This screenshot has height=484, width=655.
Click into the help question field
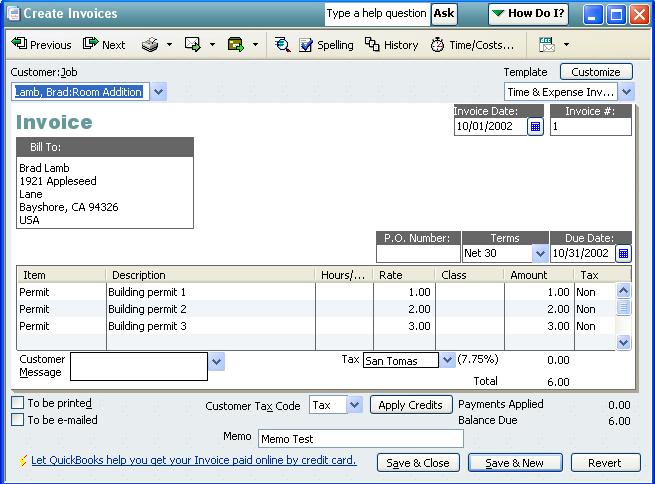click(377, 13)
